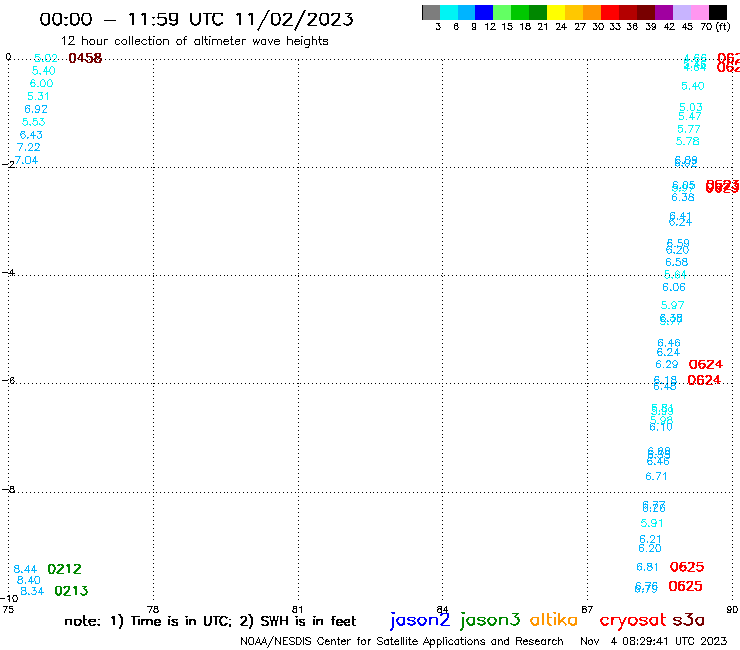The height and width of the screenshot is (650, 740).
Task: Click the wave height value 7.22
Action: click(28, 147)
